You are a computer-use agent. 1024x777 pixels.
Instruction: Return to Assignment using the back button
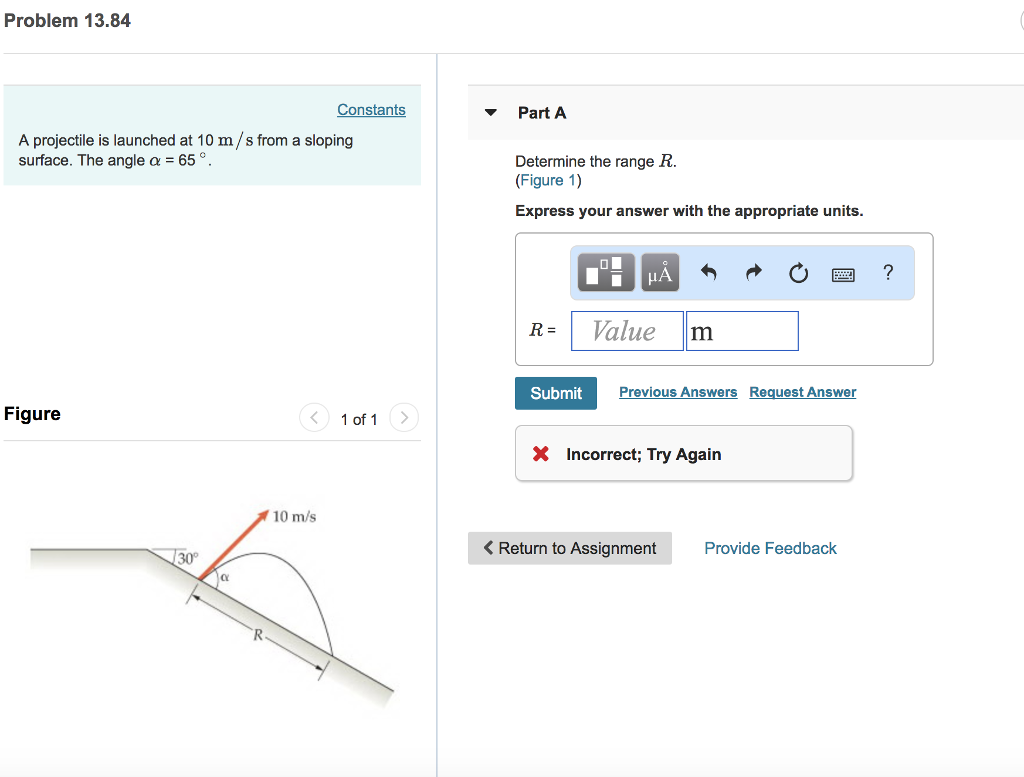coord(569,548)
